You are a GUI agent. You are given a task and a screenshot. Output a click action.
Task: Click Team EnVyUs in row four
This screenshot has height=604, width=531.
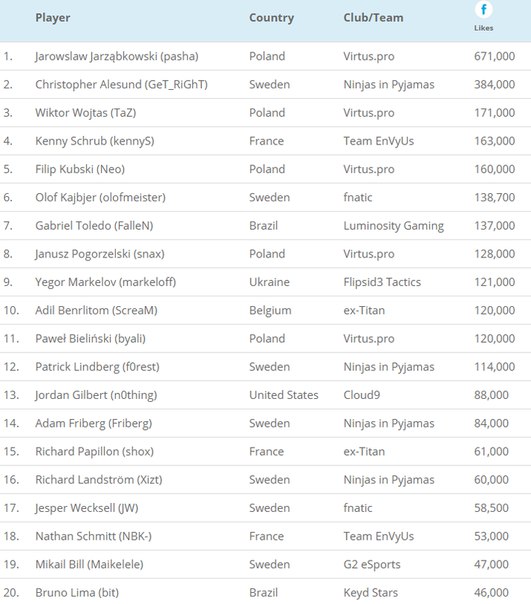379,141
